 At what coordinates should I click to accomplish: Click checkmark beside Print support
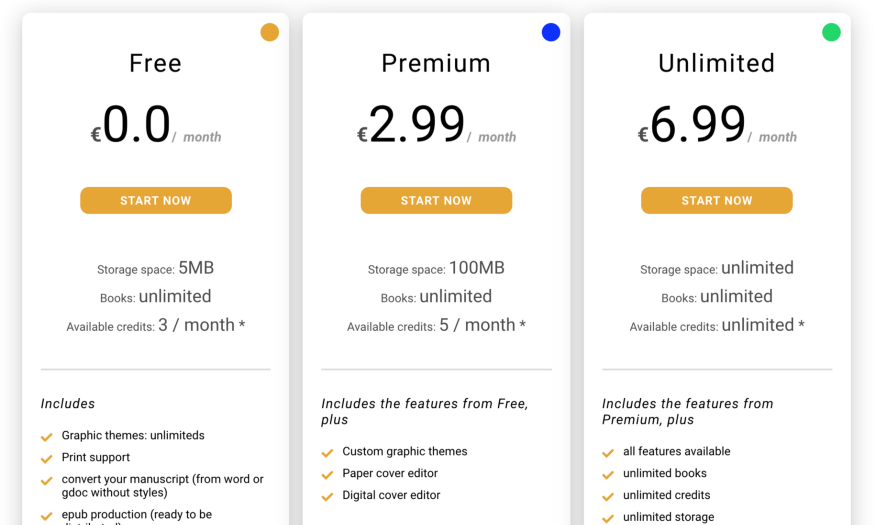[47, 459]
